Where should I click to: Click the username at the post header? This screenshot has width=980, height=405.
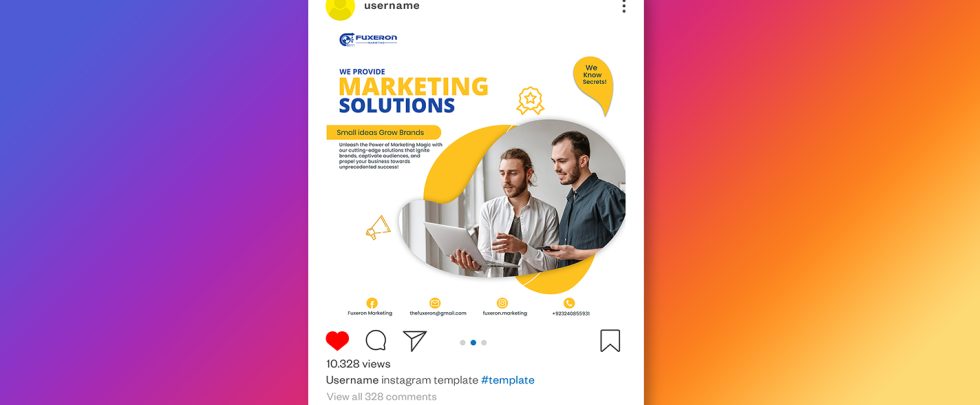(x=392, y=6)
